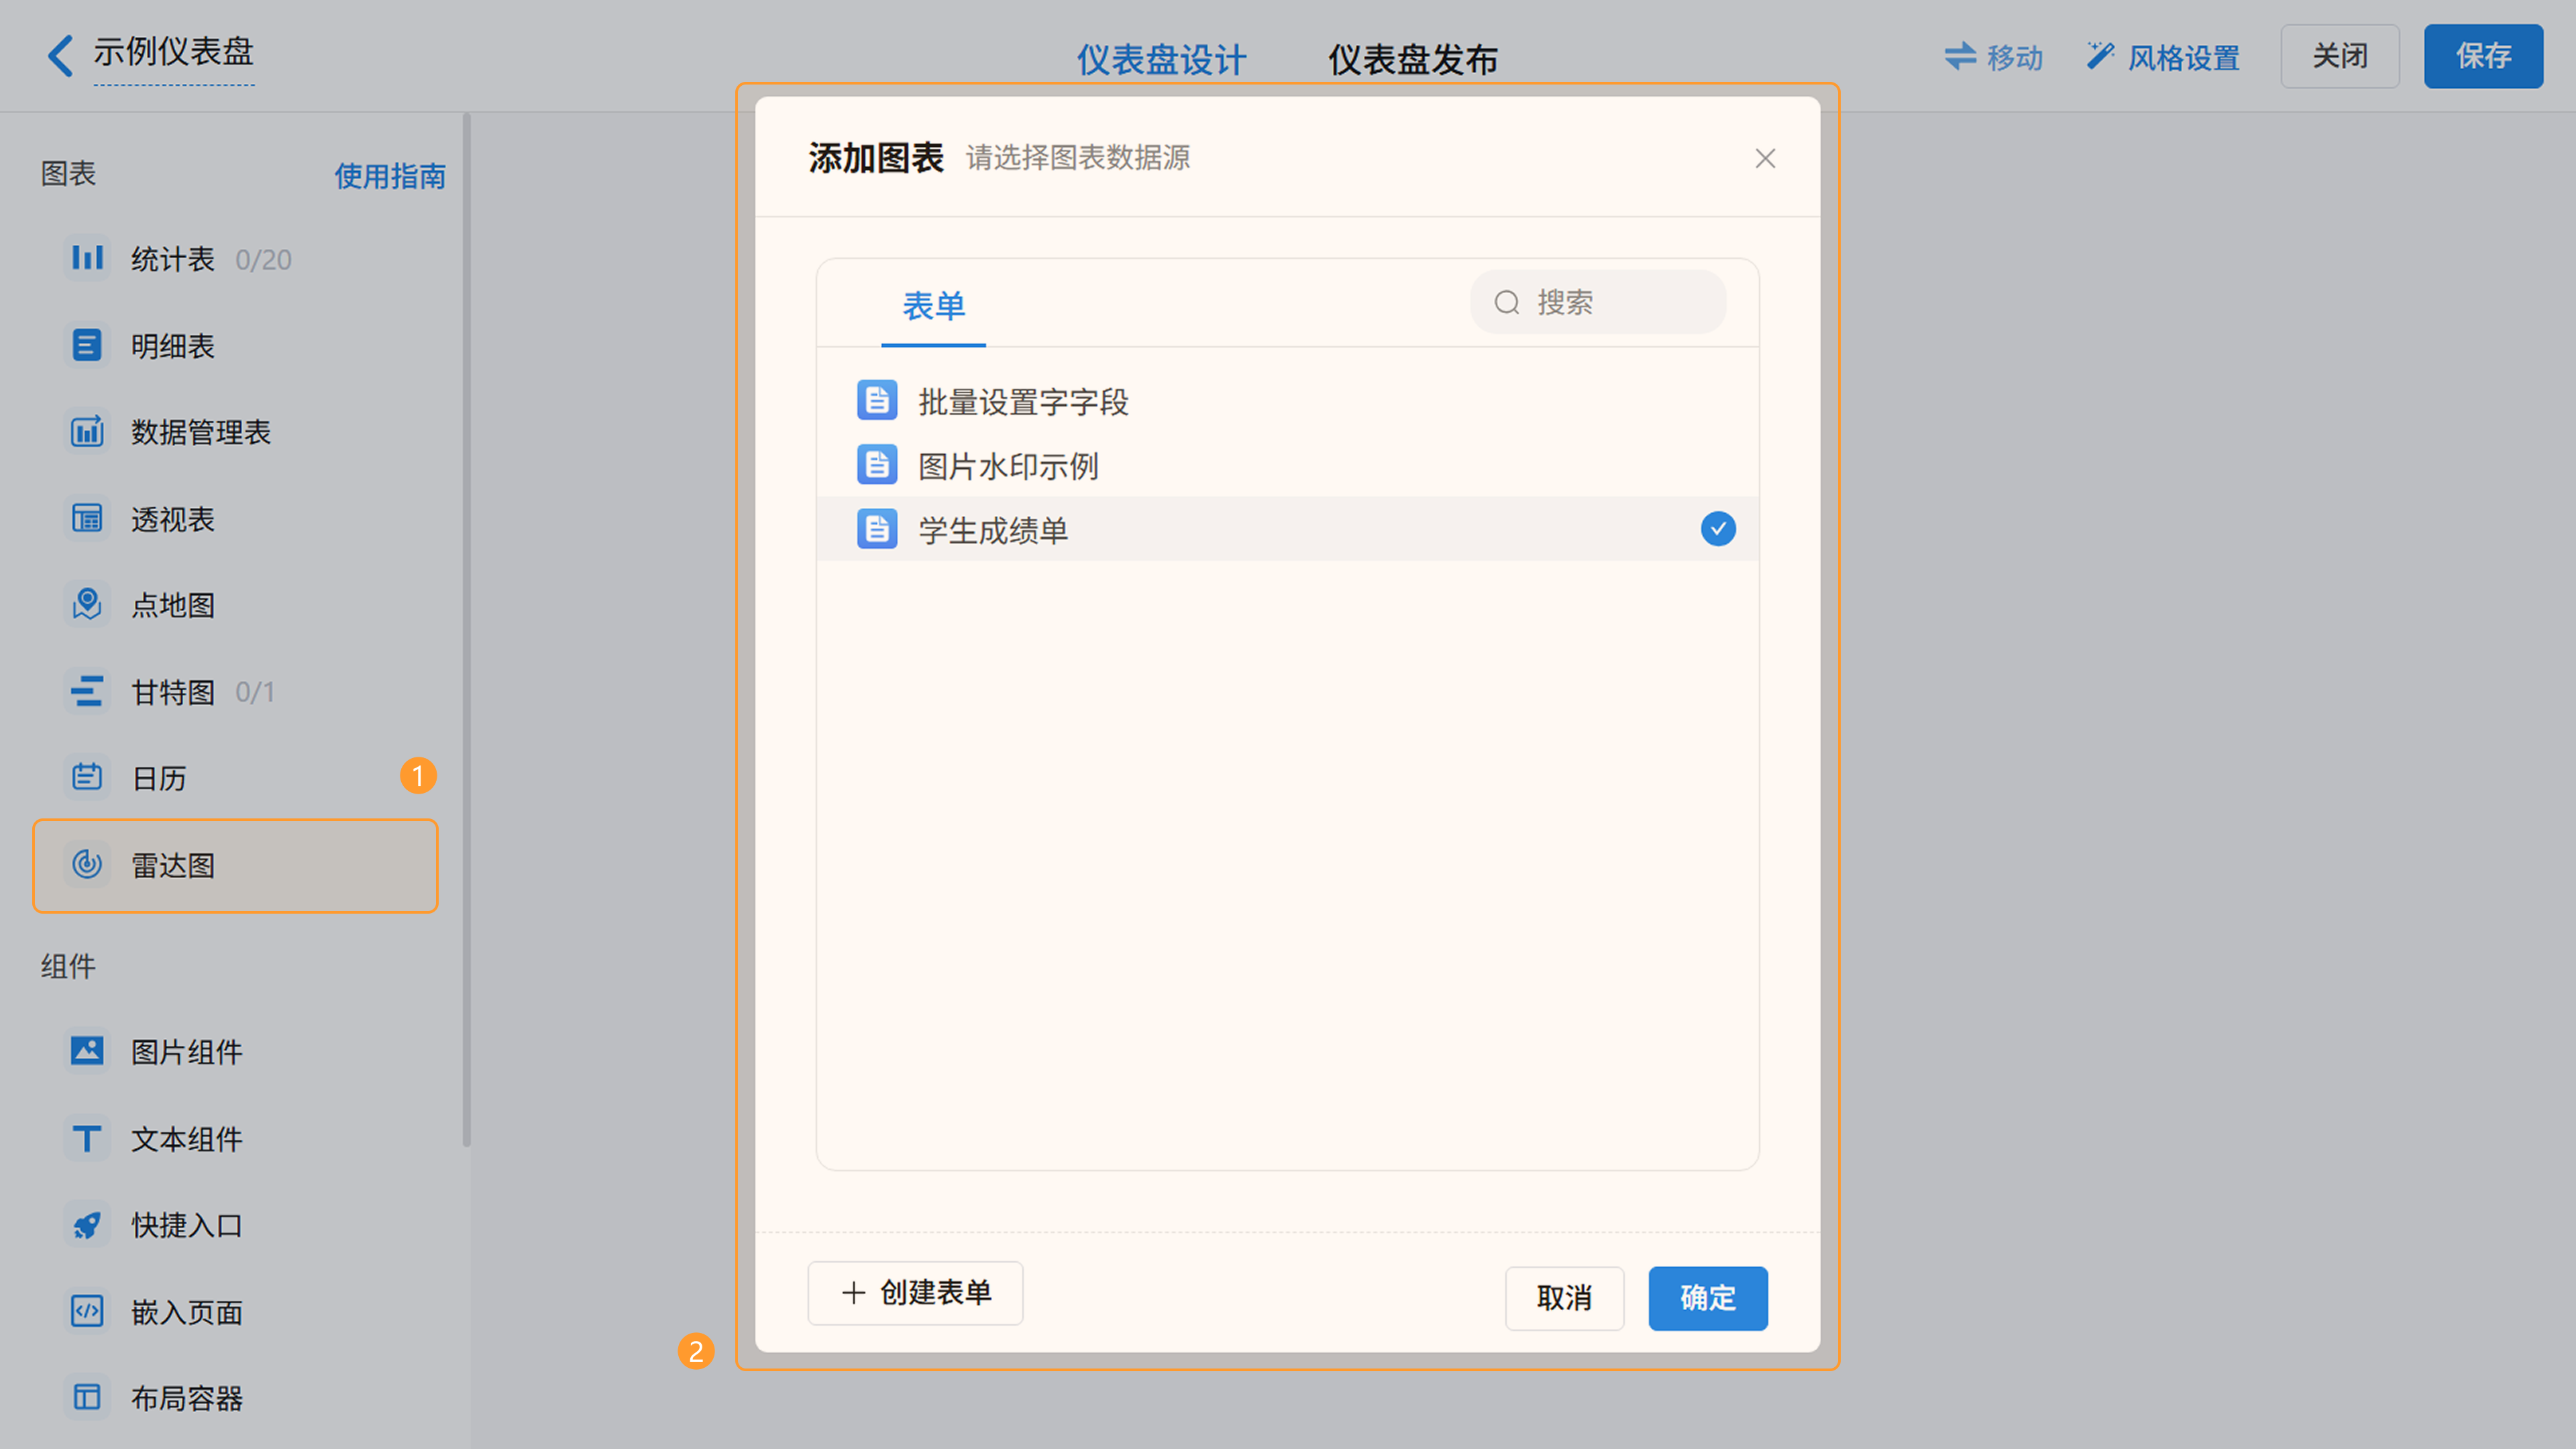Click the 搜索 search field
The width and height of the screenshot is (2576, 1449).
[1610, 302]
